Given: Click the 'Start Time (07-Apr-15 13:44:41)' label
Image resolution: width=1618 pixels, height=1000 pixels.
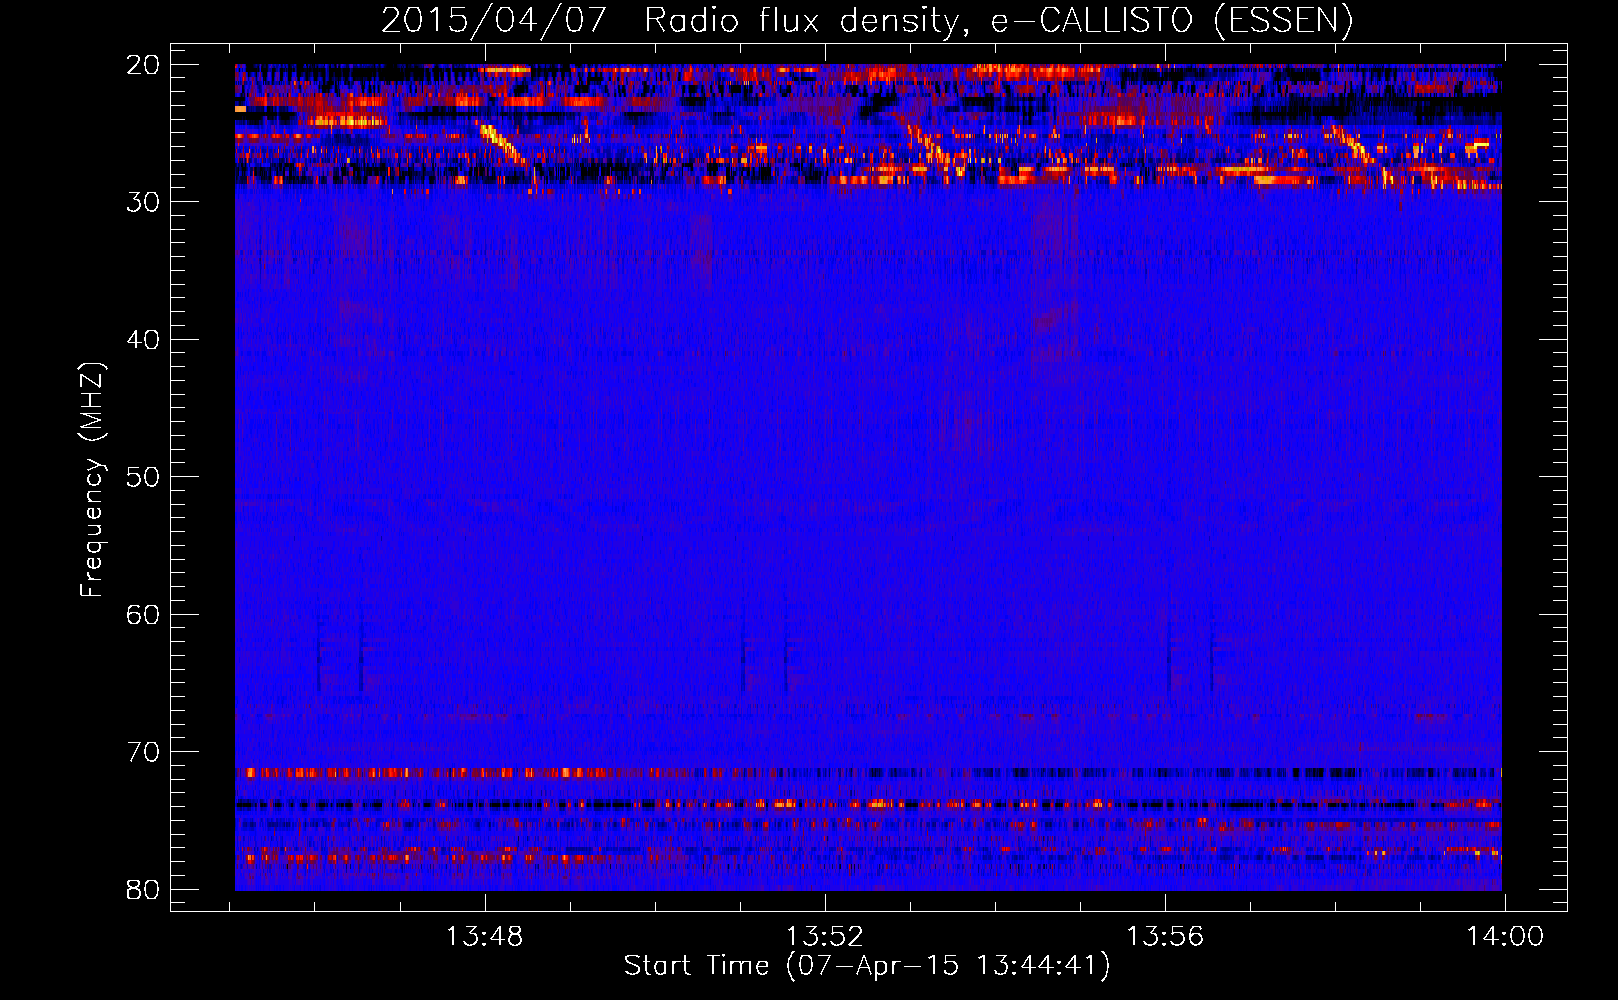Looking at the screenshot, I should click(x=867, y=966).
